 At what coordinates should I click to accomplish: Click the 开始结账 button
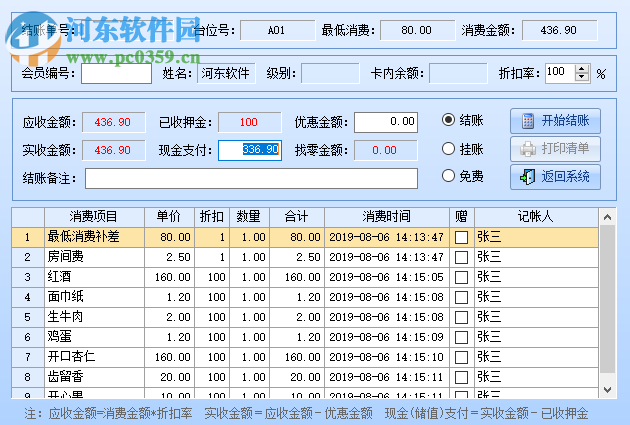555,121
